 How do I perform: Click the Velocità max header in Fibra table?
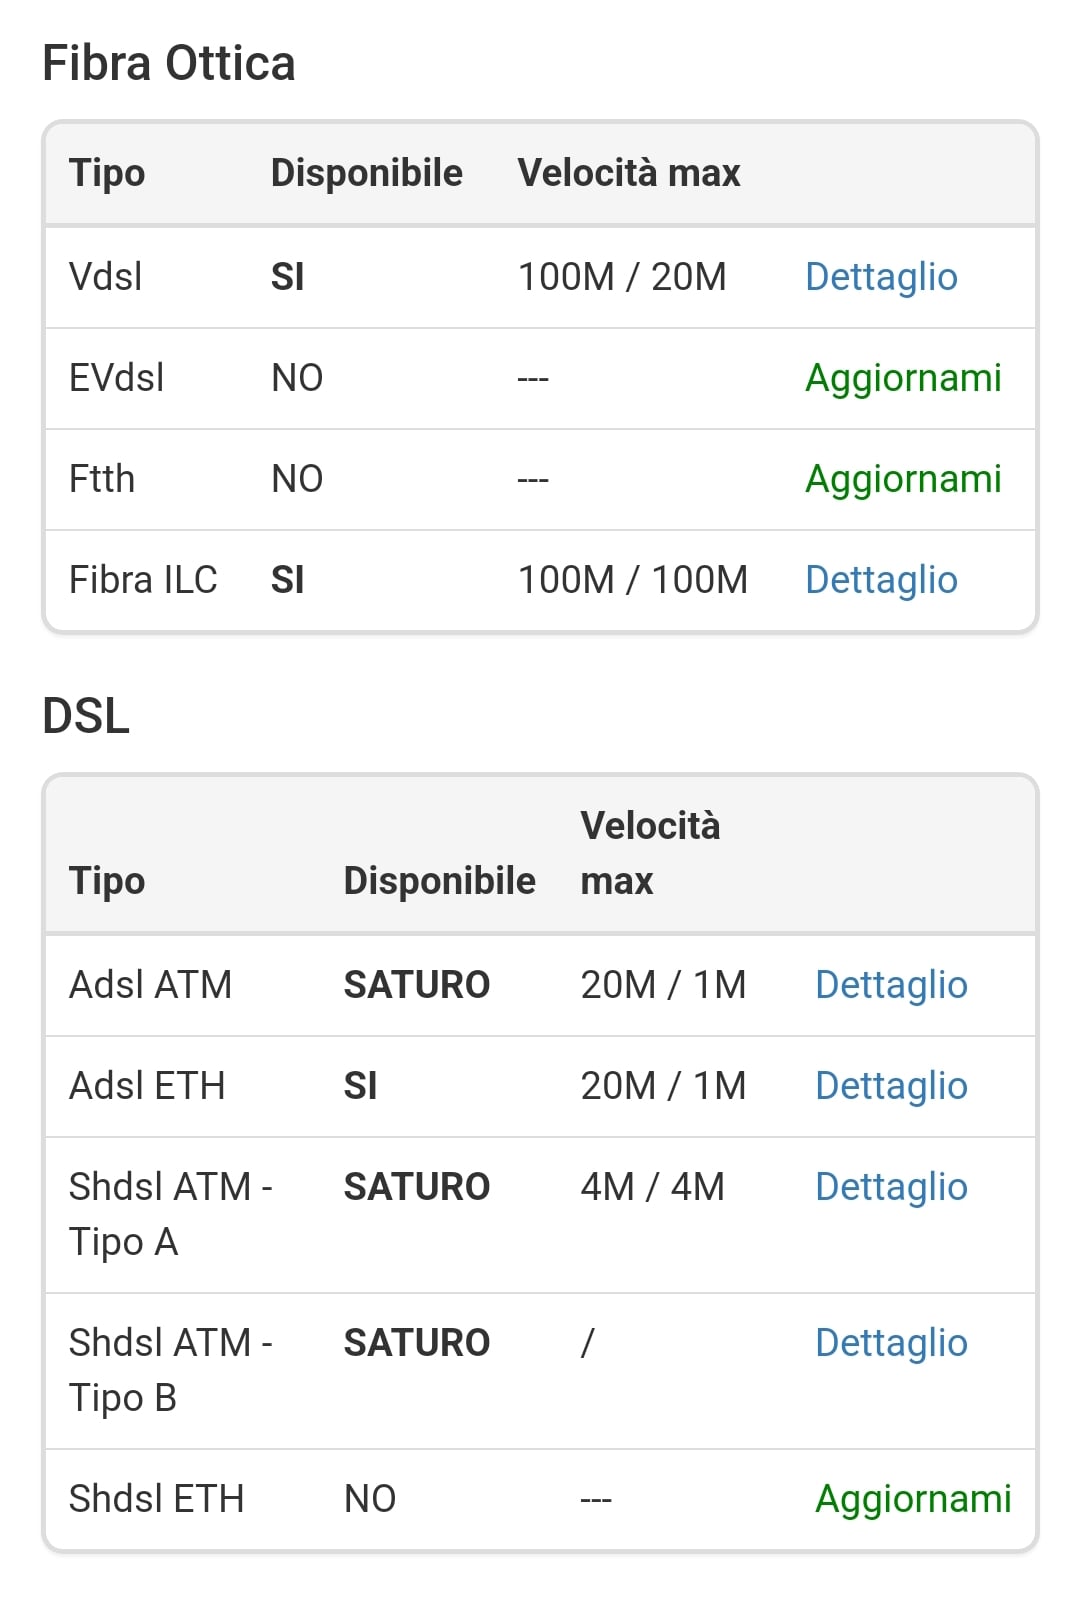(x=629, y=173)
